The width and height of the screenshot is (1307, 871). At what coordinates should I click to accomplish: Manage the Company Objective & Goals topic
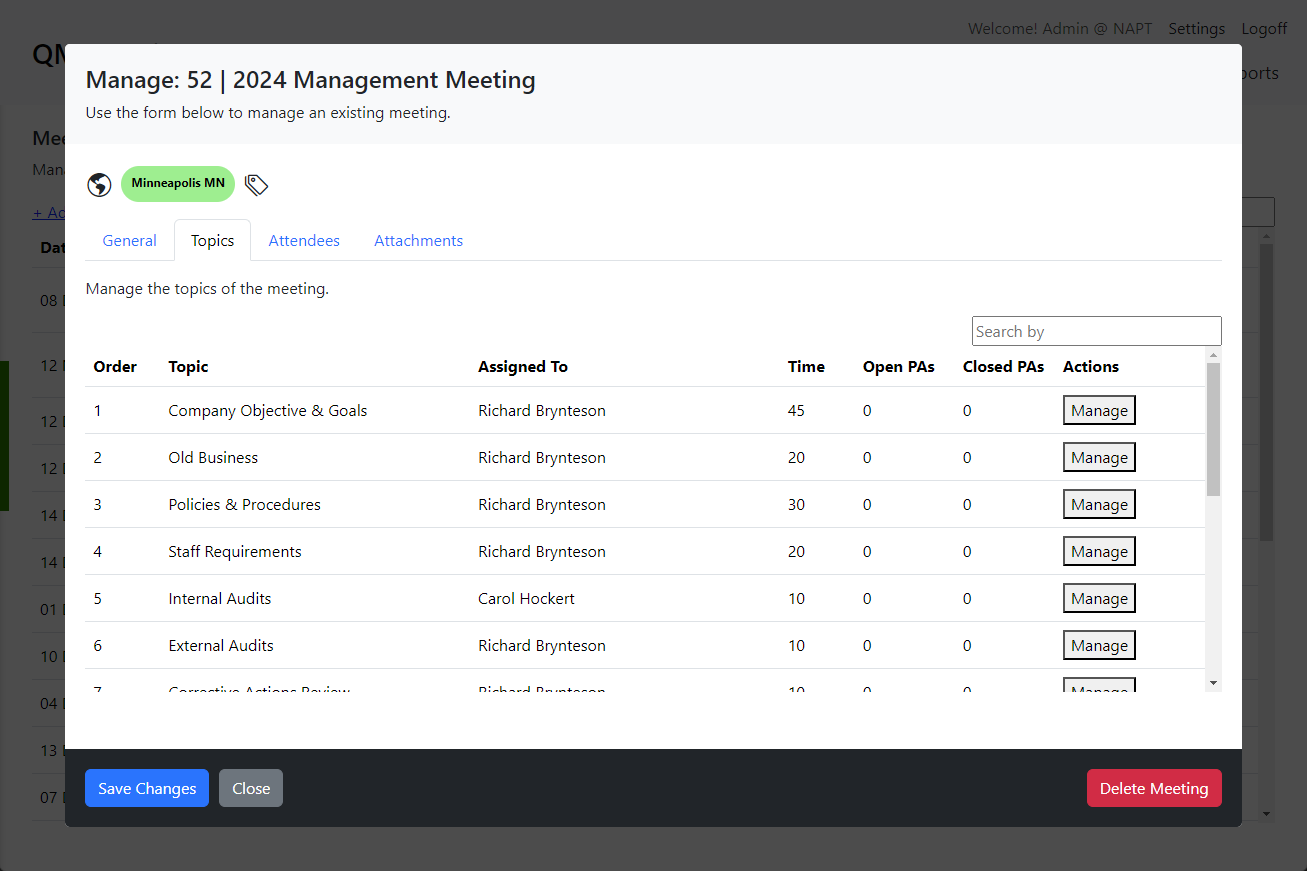pos(1099,411)
